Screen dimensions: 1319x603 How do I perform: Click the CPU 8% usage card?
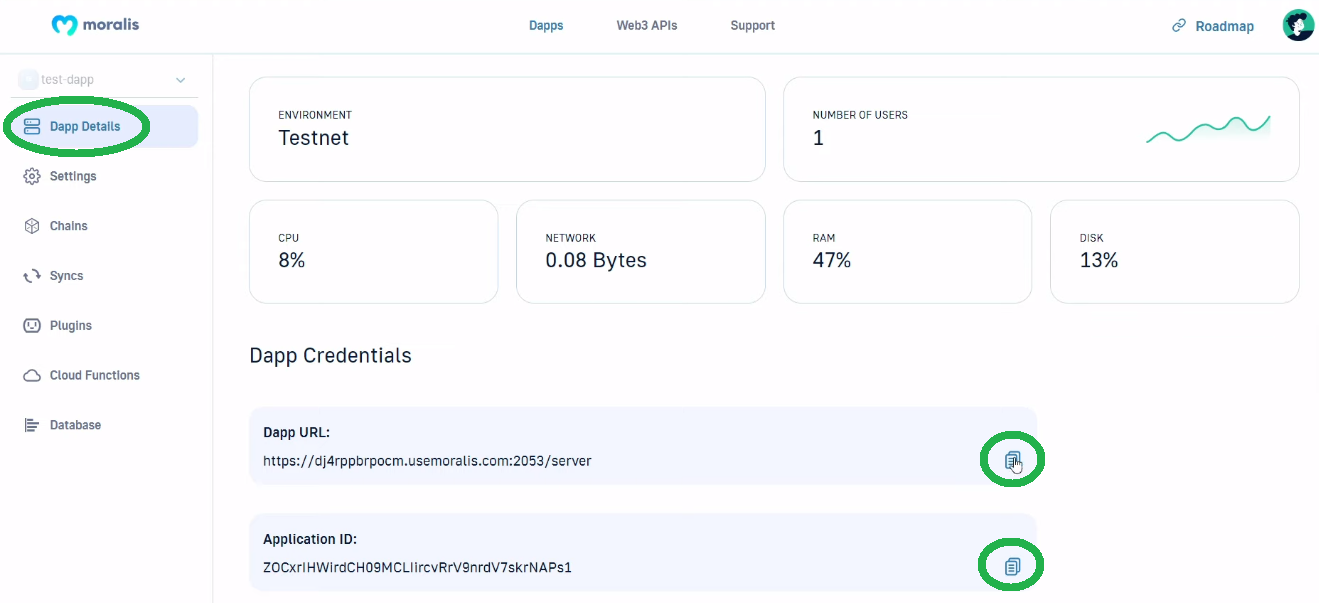pos(373,251)
